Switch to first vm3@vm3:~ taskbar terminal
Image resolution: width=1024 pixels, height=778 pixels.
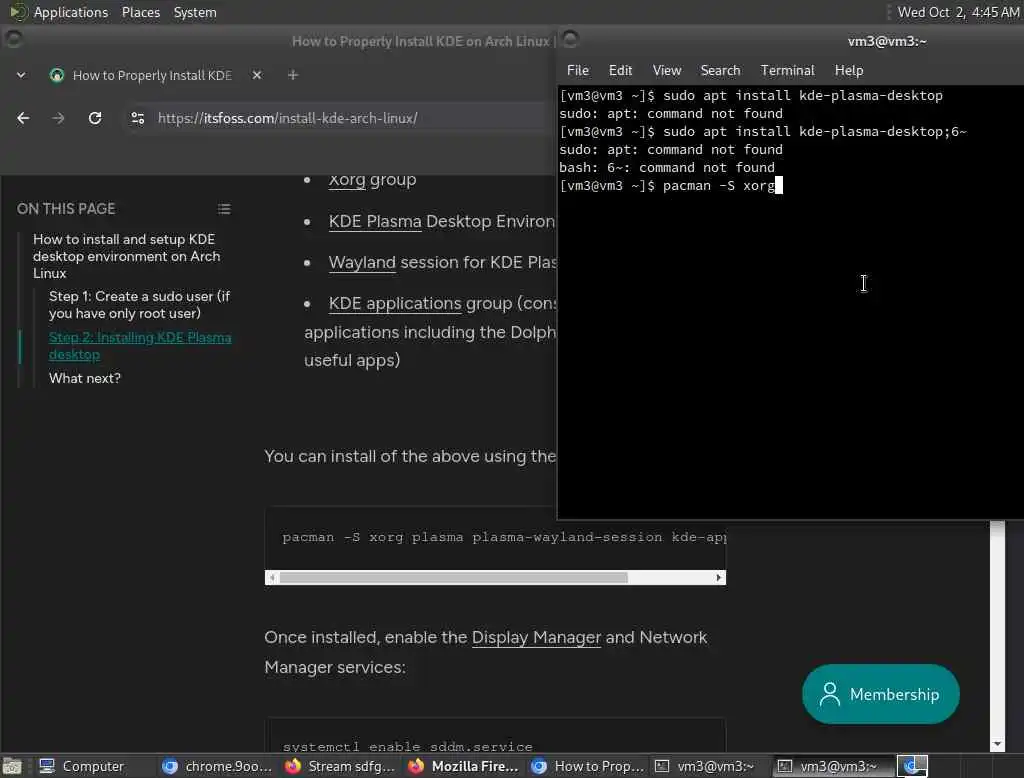pos(709,766)
